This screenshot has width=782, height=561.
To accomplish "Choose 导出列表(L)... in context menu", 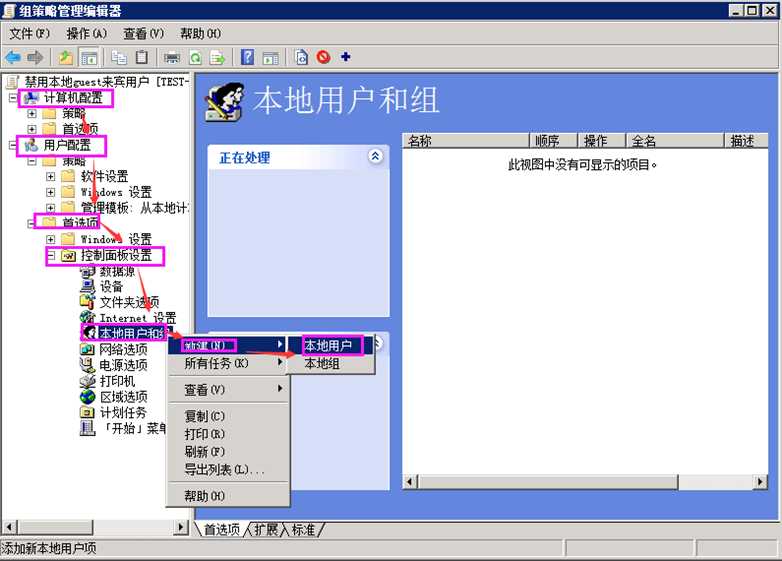I will click(x=228, y=470).
